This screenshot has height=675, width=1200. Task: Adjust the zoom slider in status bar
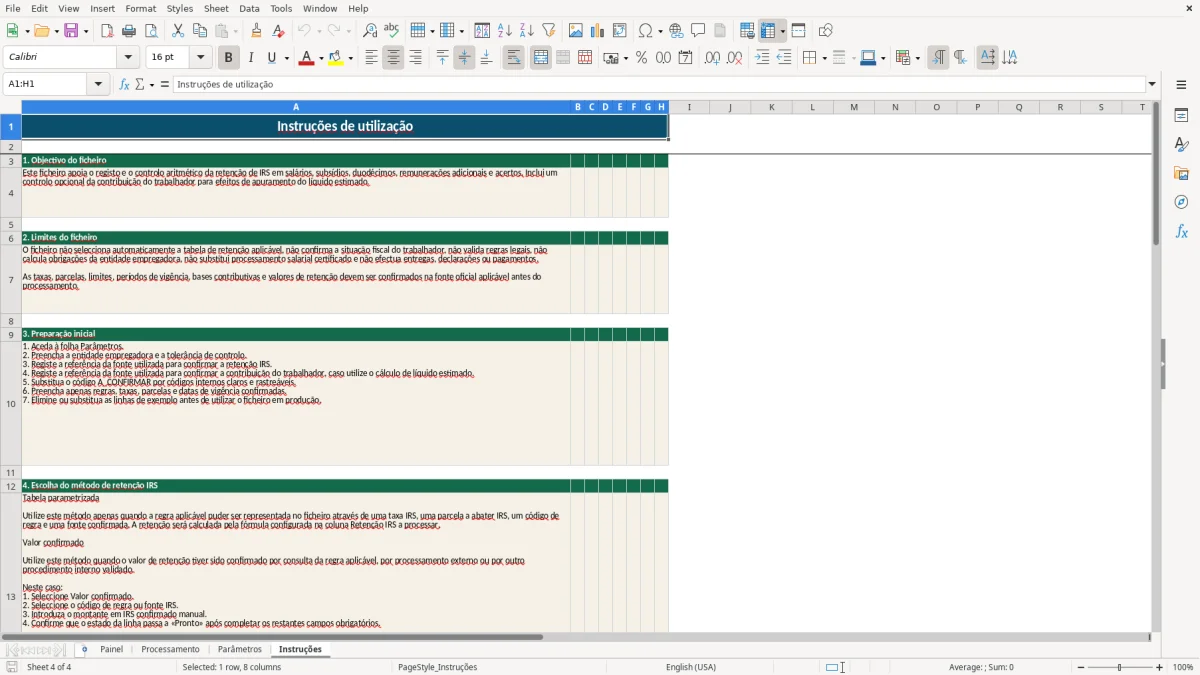(1119, 667)
